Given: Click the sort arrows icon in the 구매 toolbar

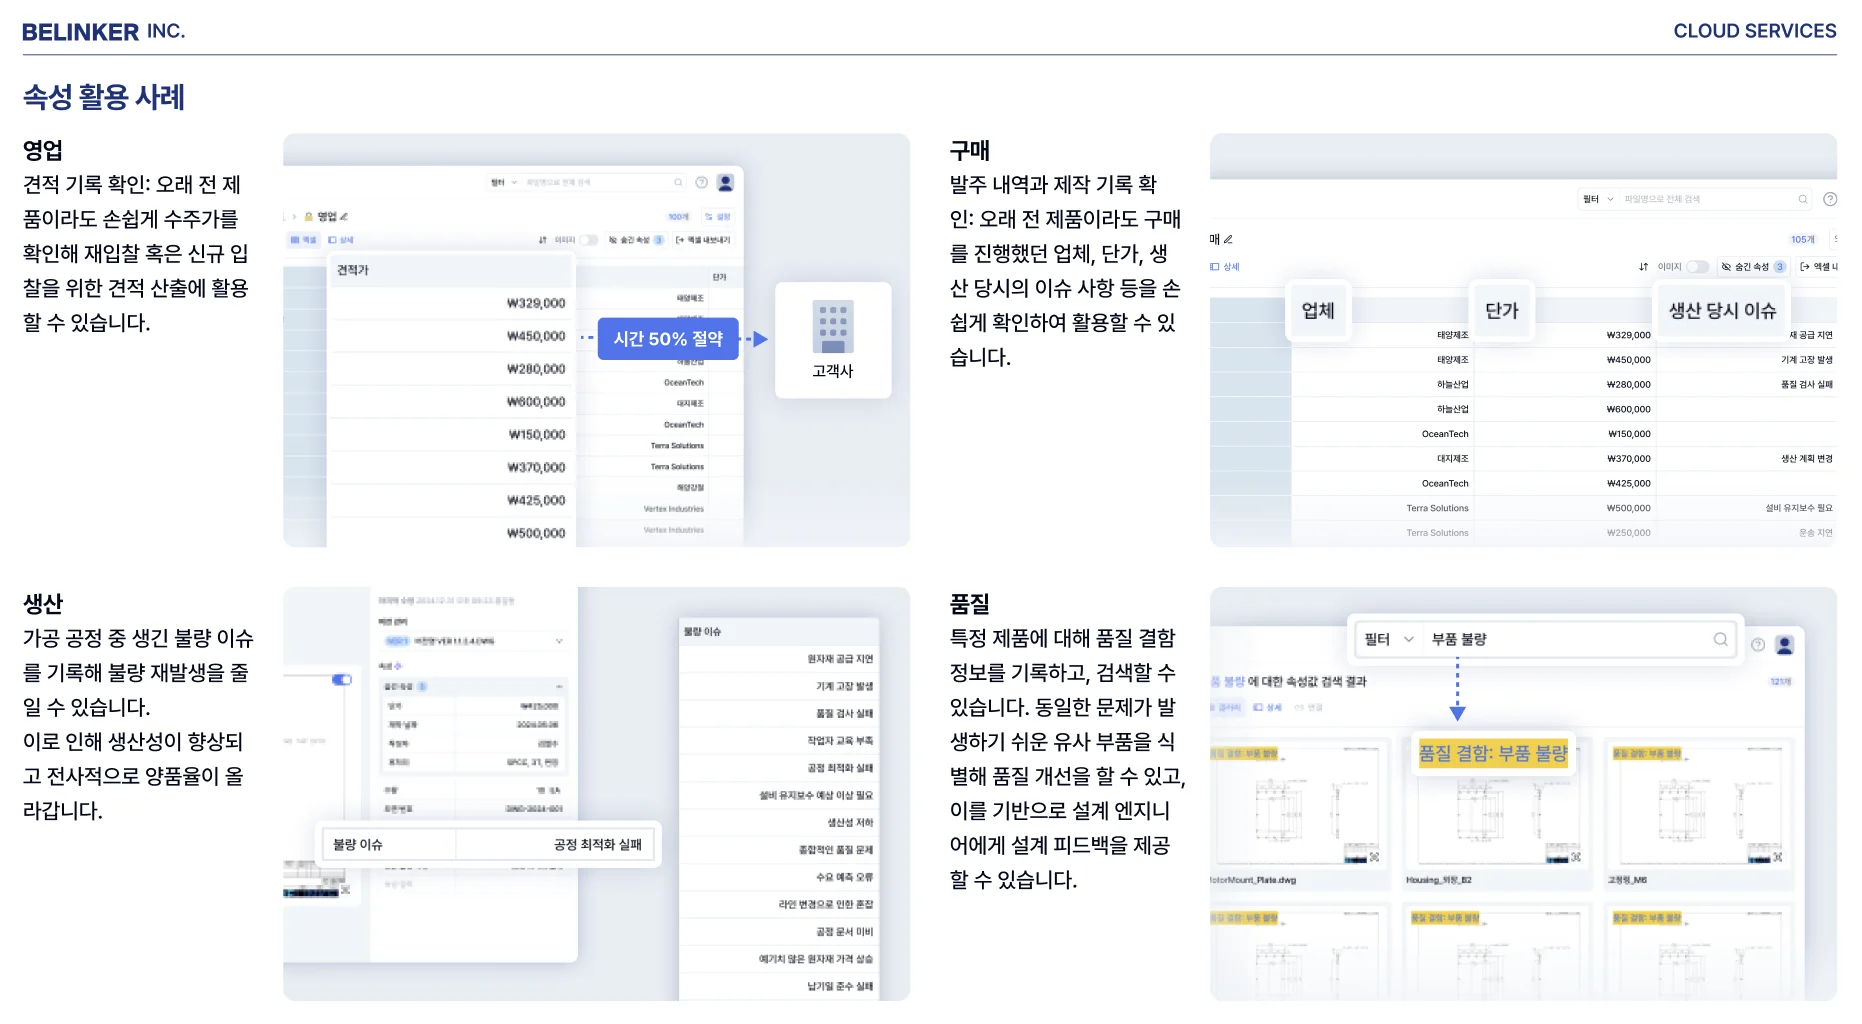Looking at the screenshot, I should pos(1643,267).
